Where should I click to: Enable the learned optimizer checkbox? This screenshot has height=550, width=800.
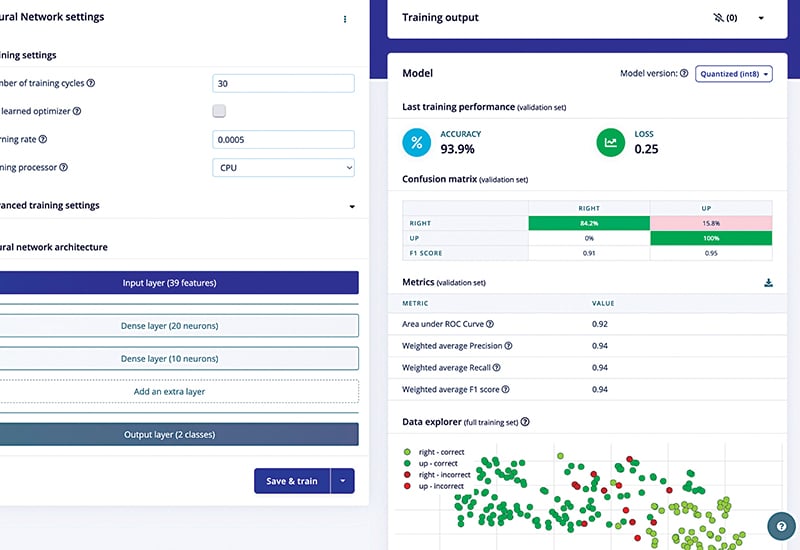(x=220, y=111)
